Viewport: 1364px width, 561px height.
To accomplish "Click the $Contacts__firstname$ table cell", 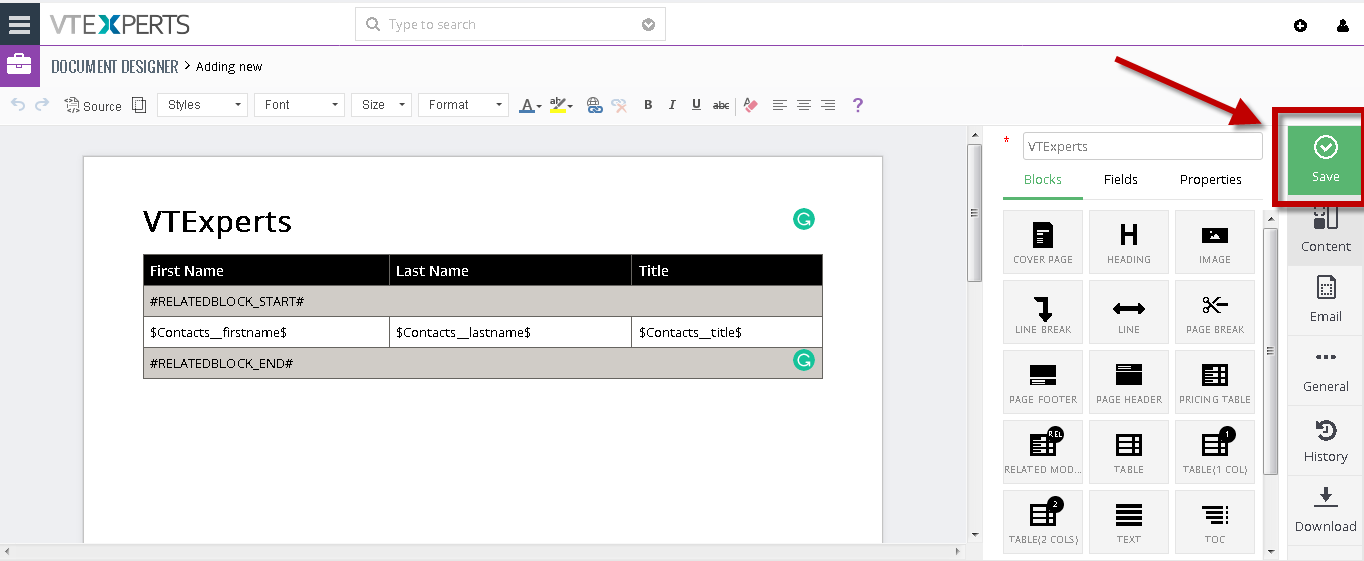I will pos(266,332).
